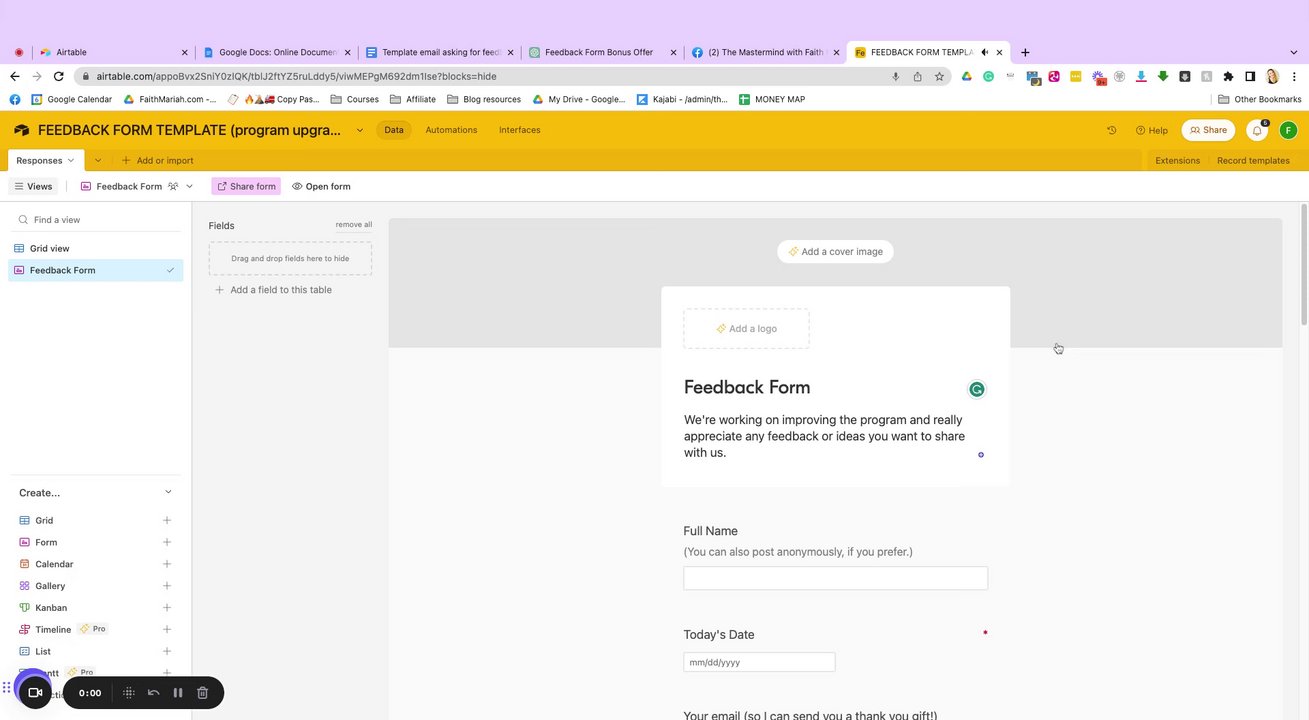Open Feedback Form view options chevron

[x=189, y=186]
